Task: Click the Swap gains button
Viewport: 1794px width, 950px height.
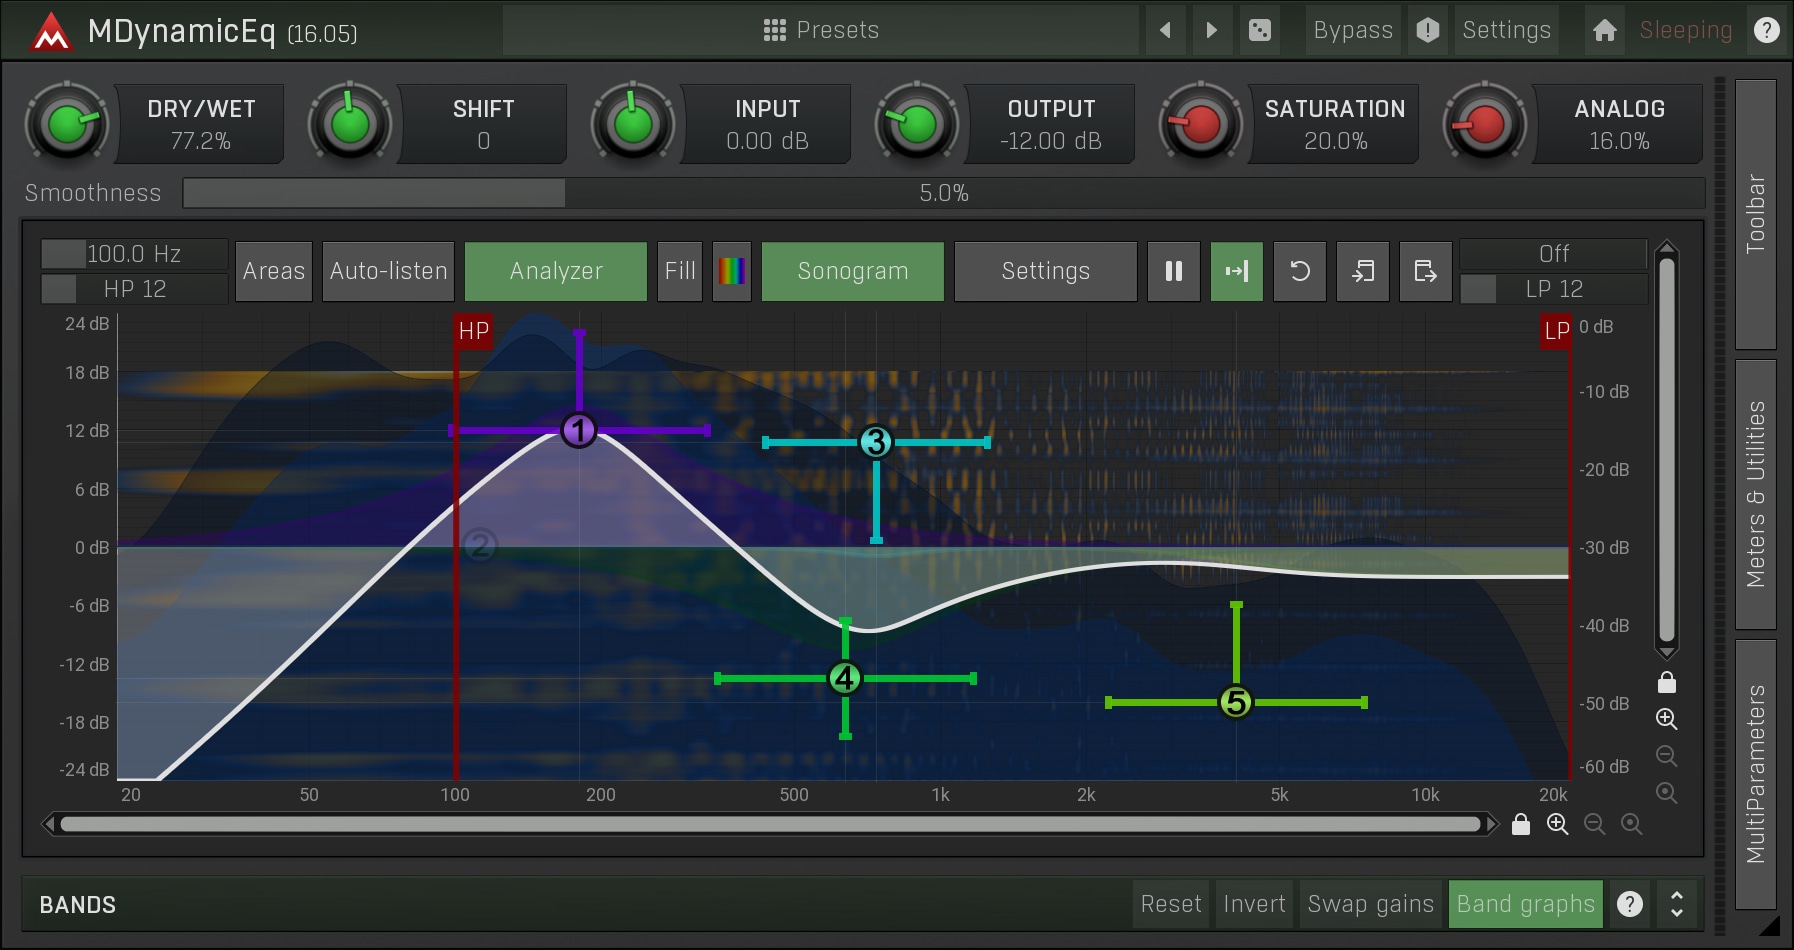Action: point(1371,904)
